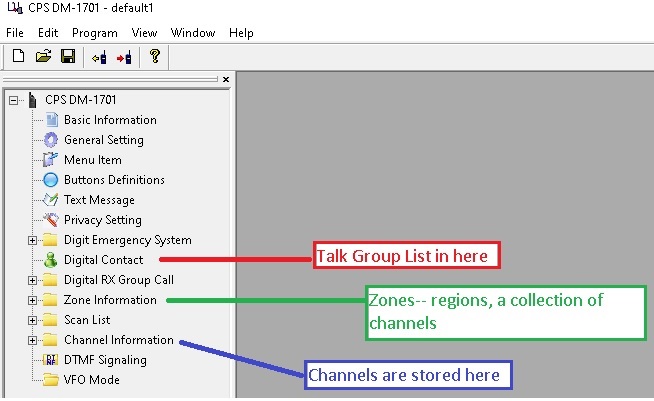Image resolution: width=654 pixels, height=401 pixels.
Task: Click the tree panel drag gripper bar
Action: point(110,79)
